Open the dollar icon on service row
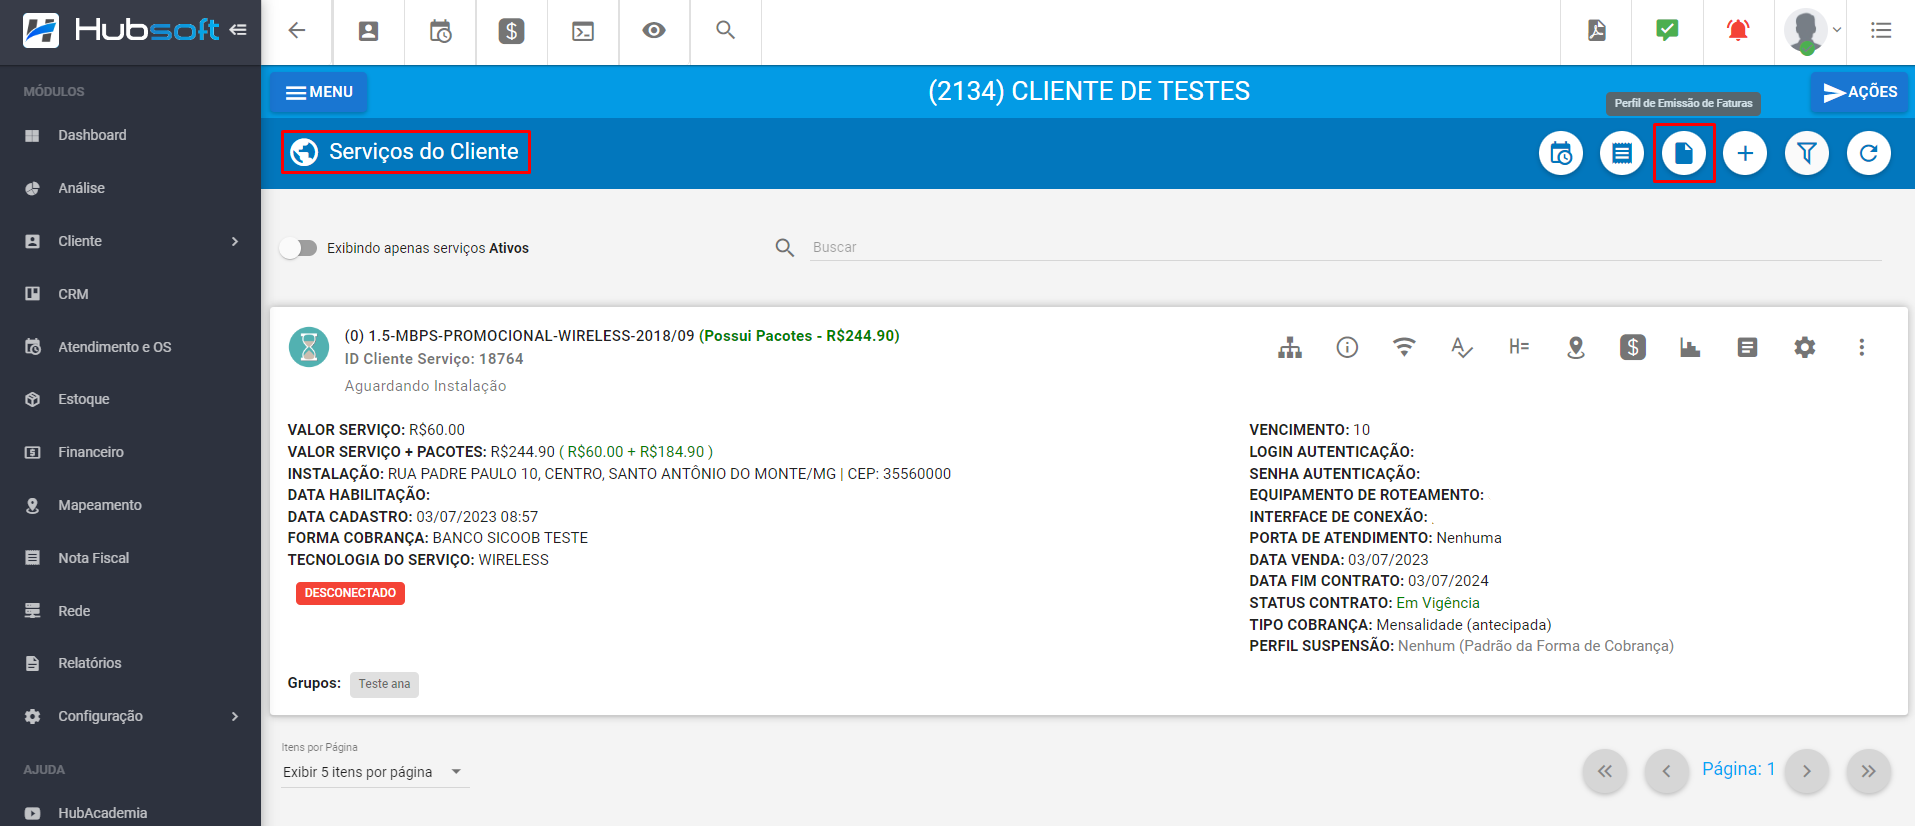1915x826 pixels. point(1633,347)
